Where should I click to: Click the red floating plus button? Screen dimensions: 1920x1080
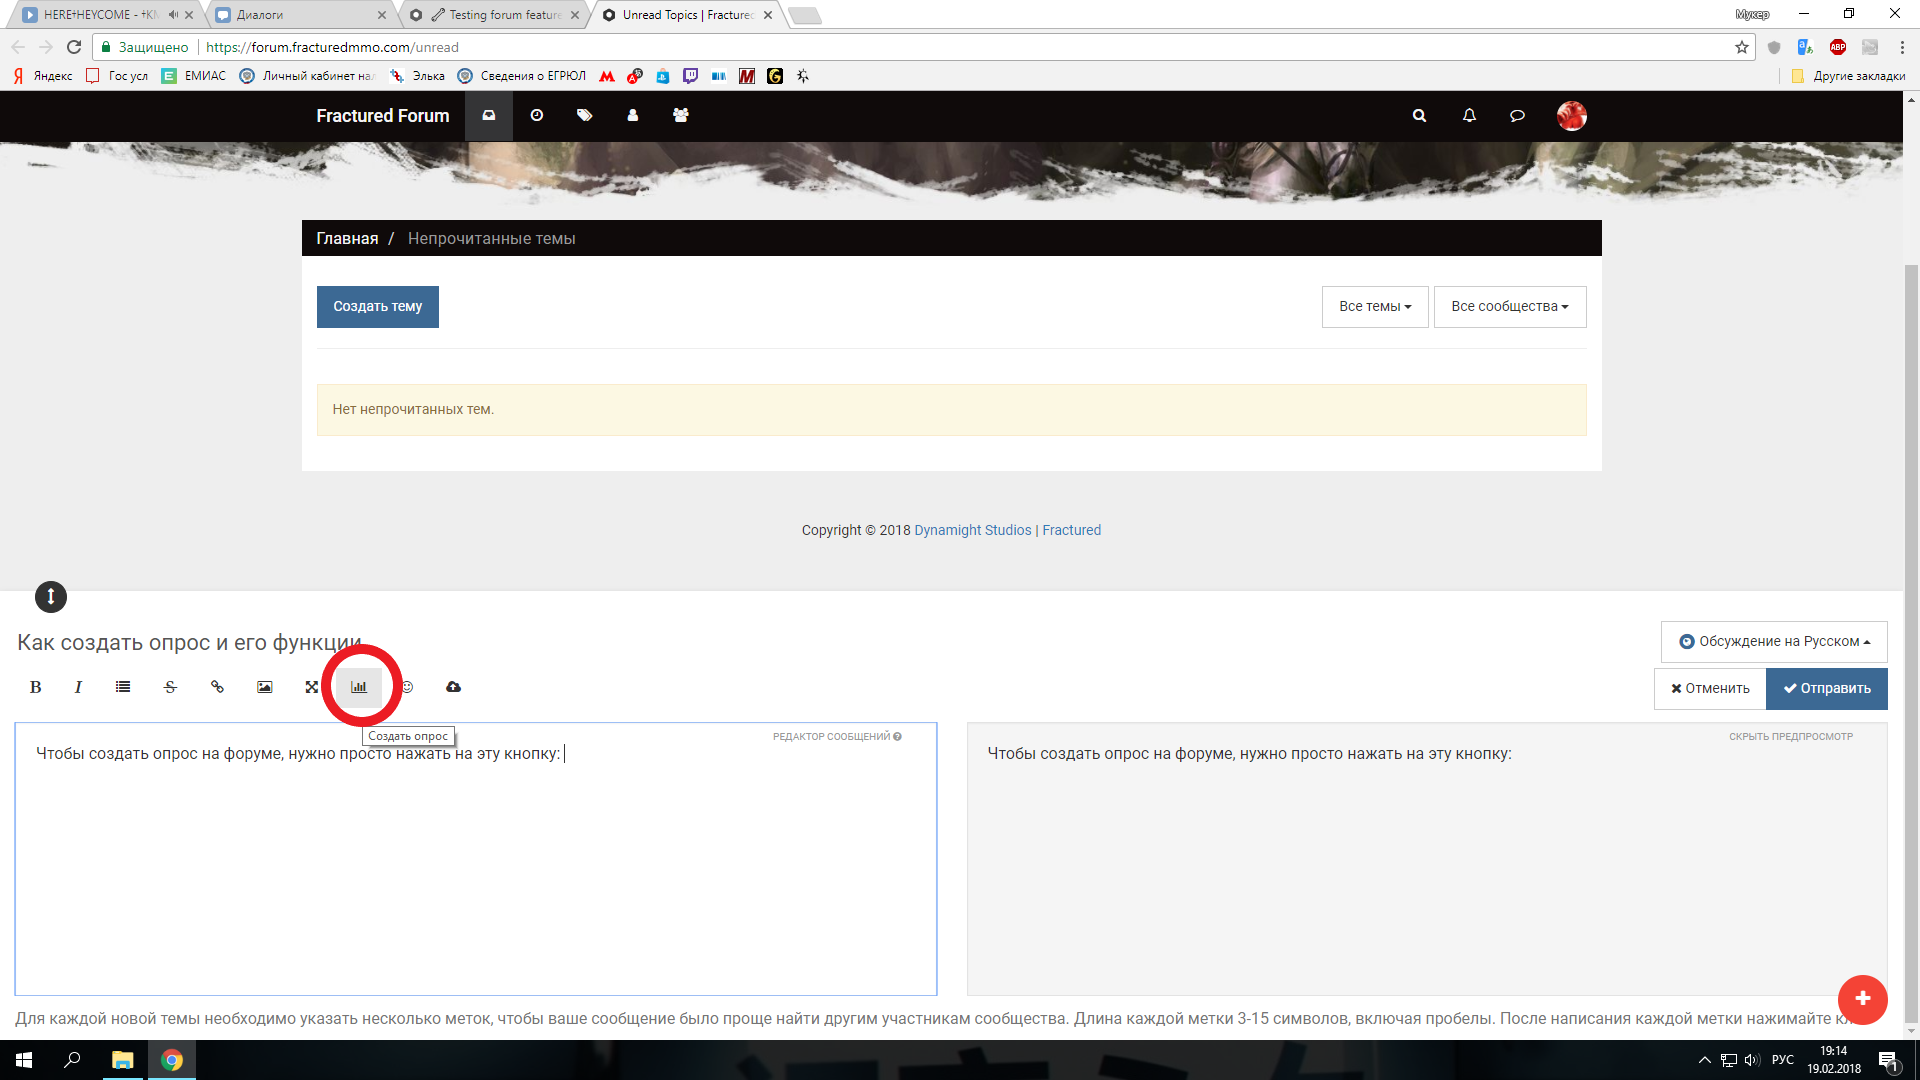[x=1862, y=999]
